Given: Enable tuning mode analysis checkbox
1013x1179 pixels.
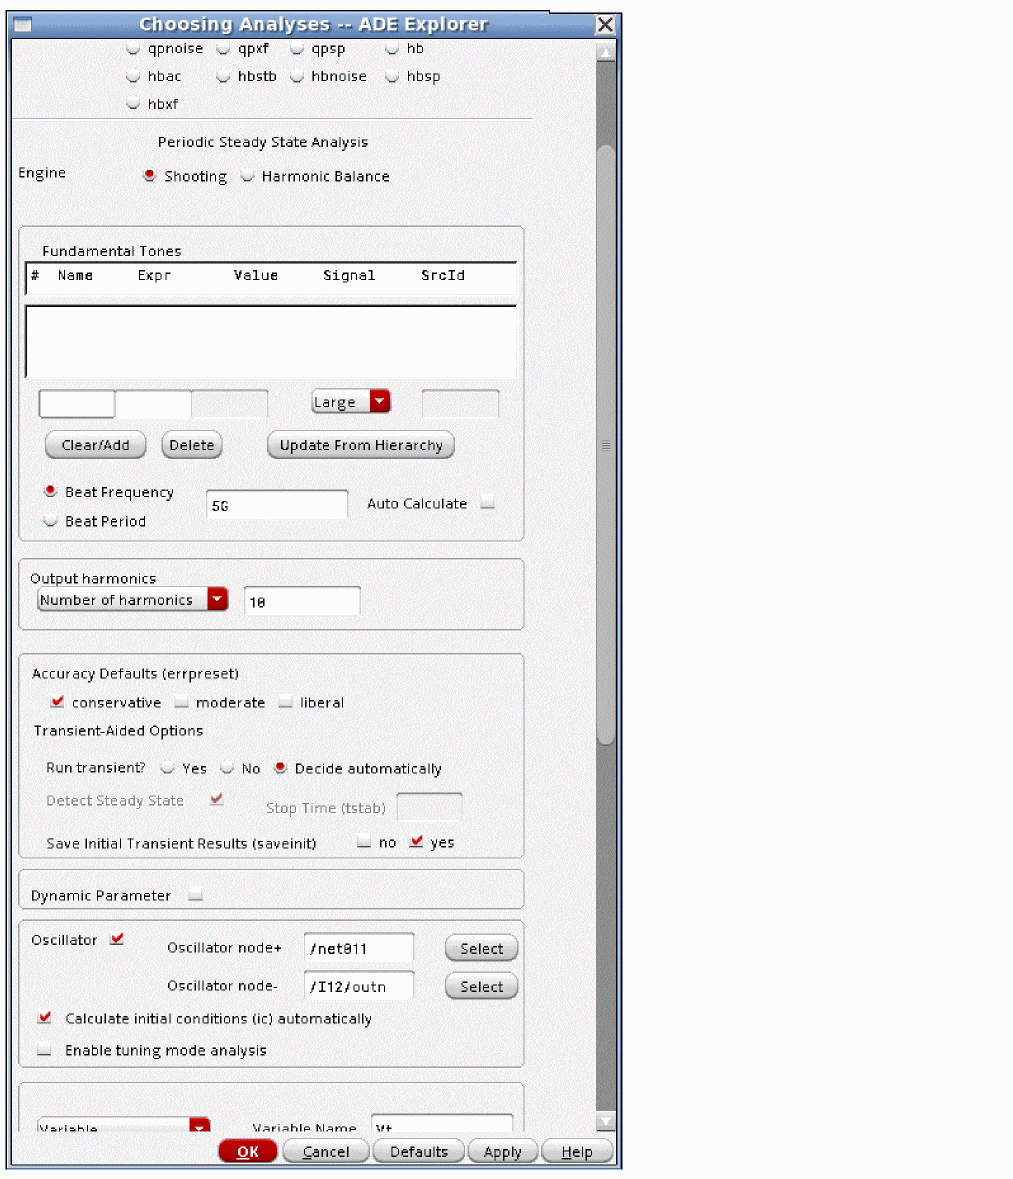Looking at the screenshot, I should tap(44, 1050).
